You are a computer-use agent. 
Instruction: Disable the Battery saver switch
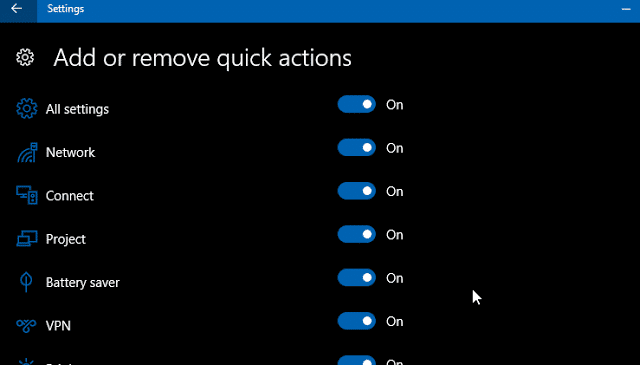[356, 278]
